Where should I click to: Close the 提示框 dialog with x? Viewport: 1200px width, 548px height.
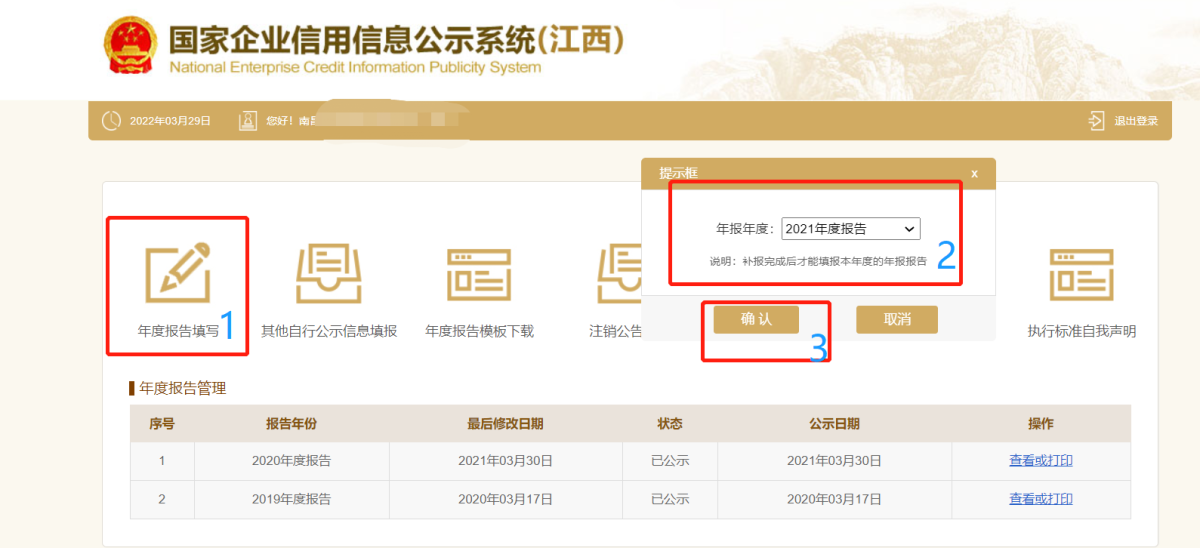(x=975, y=173)
